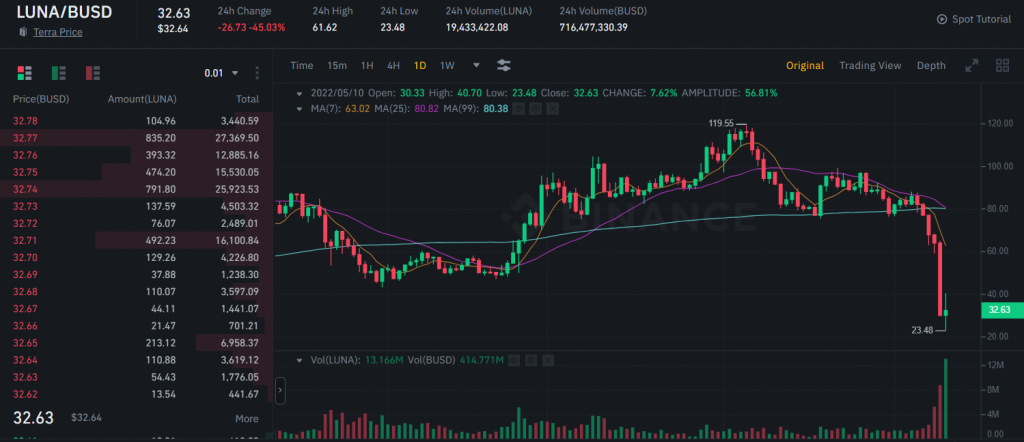Click the 119.55 high marker on chart
Image resolution: width=1024 pixels, height=442 pixels.
(x=720, y=122)
